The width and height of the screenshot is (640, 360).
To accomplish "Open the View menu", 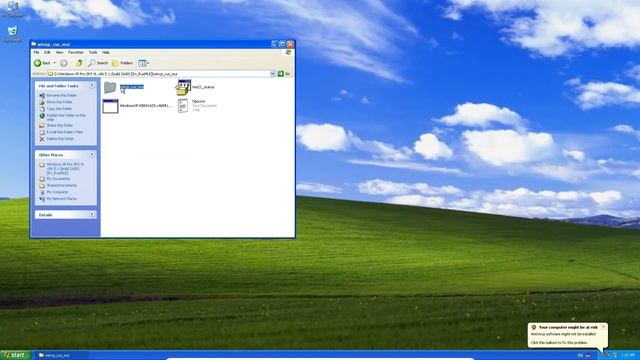I will point(59,52).
